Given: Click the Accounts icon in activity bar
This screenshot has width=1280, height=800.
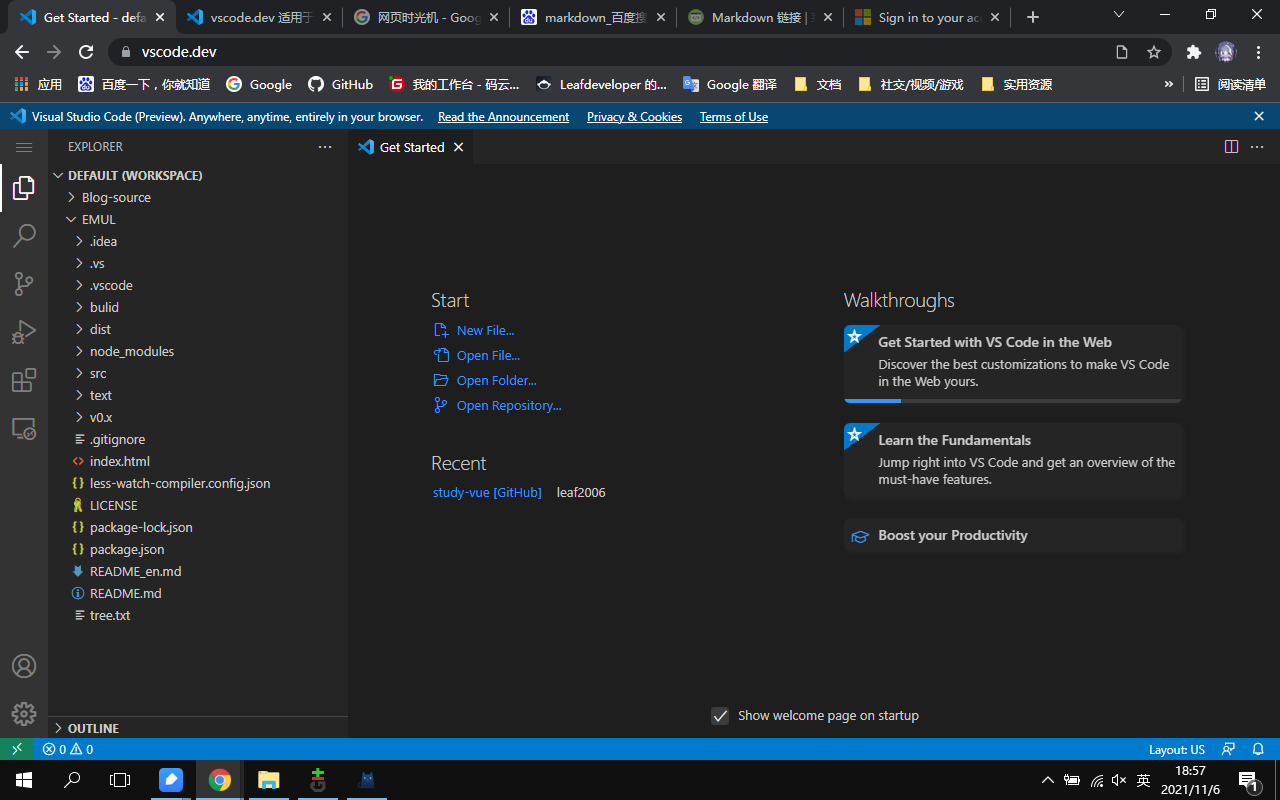Looking at the screenshot, I should tap(24, 666).
